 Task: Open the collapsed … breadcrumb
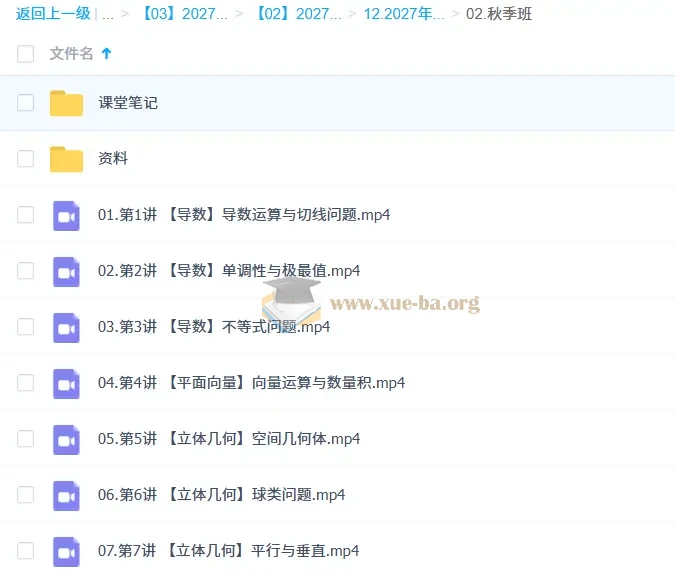(108, 16)
